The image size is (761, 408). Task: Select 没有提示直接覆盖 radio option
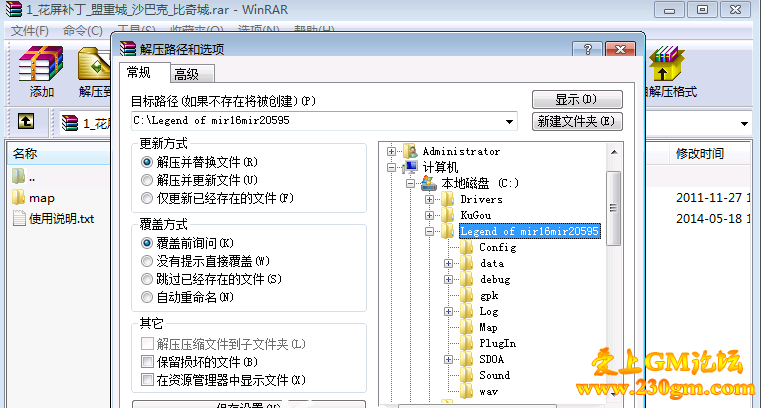coord(147,261)
